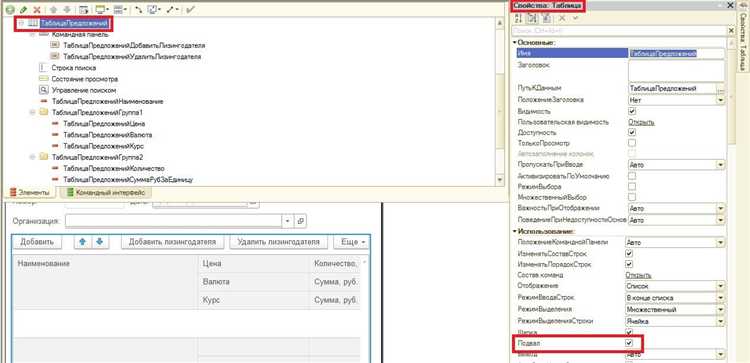Open the РежимВыделенияСтроки dropdown
Viewport: 750px width, 363px height.
pyautogui.click(x=720, y=321)
